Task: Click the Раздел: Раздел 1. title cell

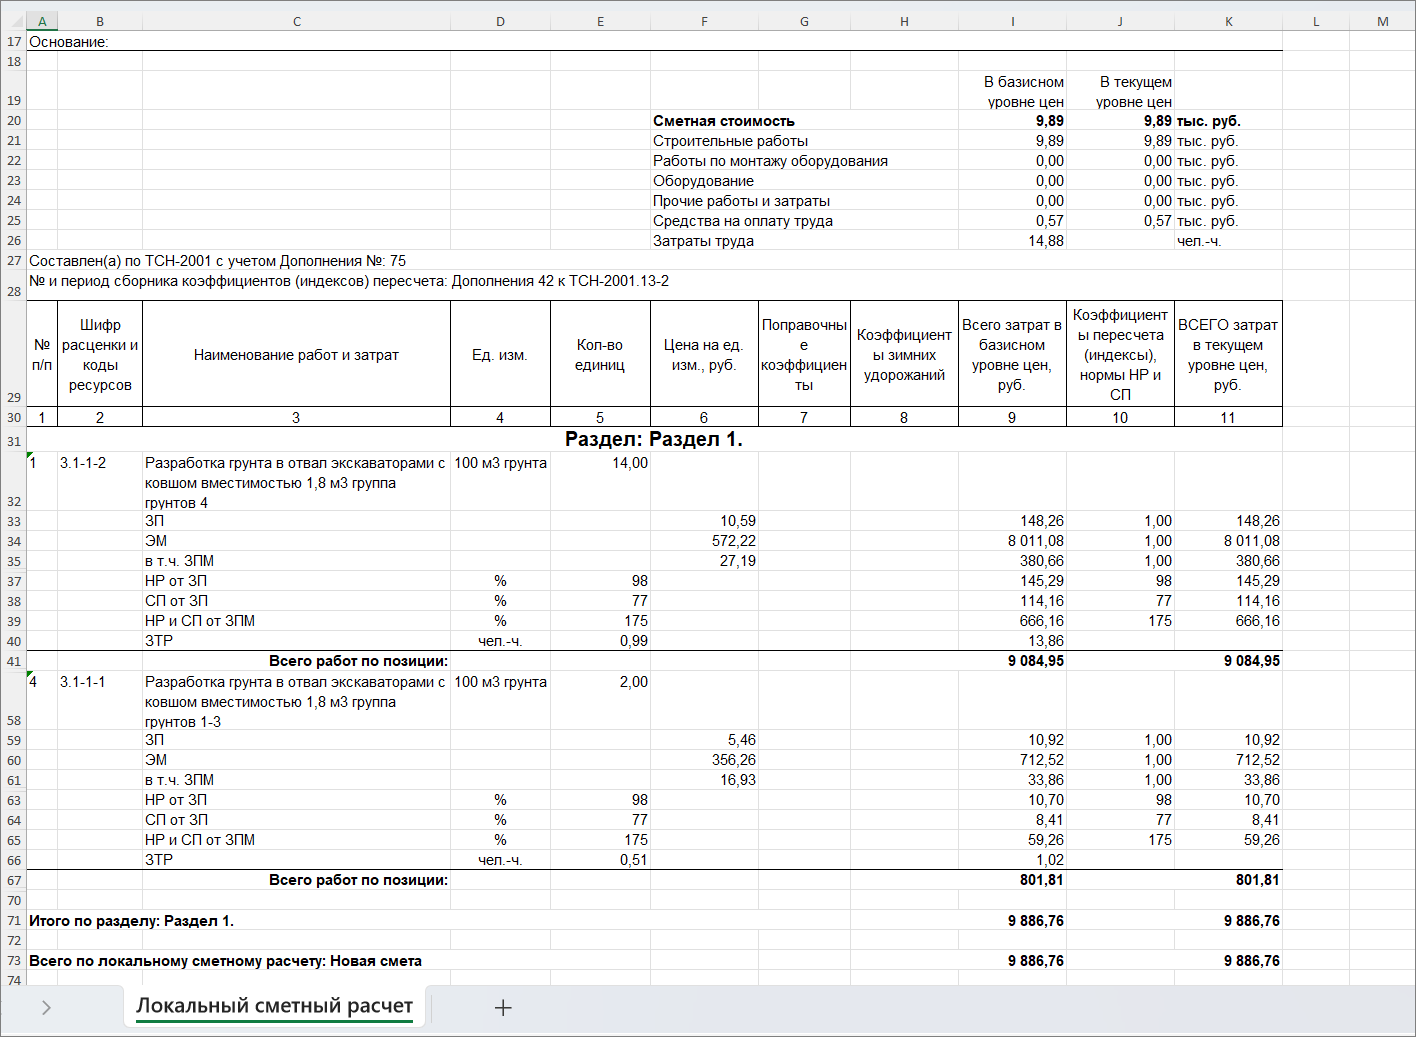Action: 654,439
